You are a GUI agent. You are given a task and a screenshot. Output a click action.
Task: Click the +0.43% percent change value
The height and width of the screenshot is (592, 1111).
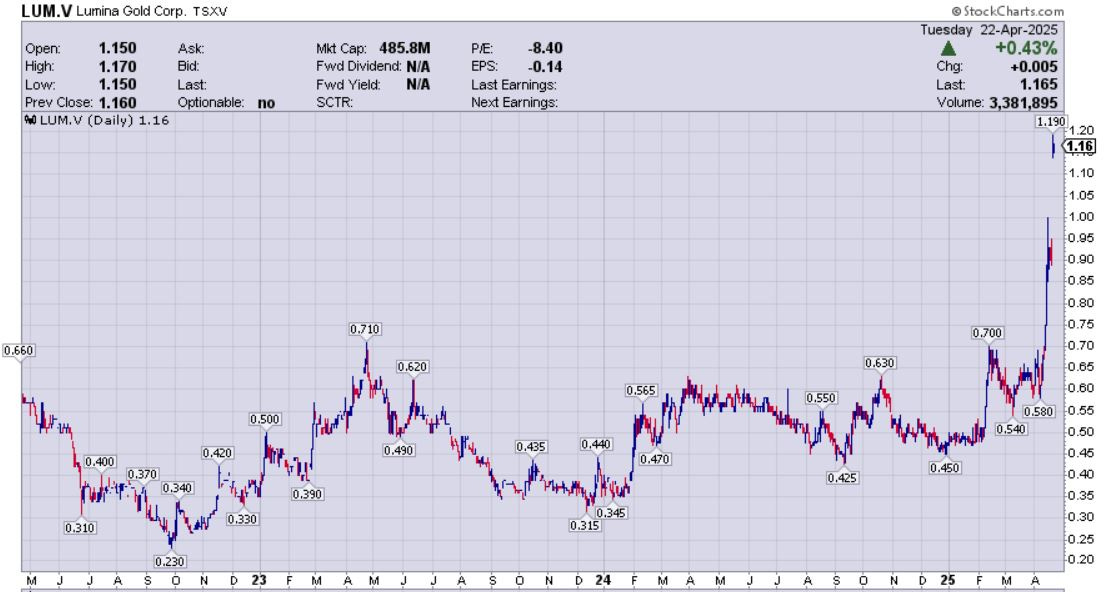pos(1026,48)
